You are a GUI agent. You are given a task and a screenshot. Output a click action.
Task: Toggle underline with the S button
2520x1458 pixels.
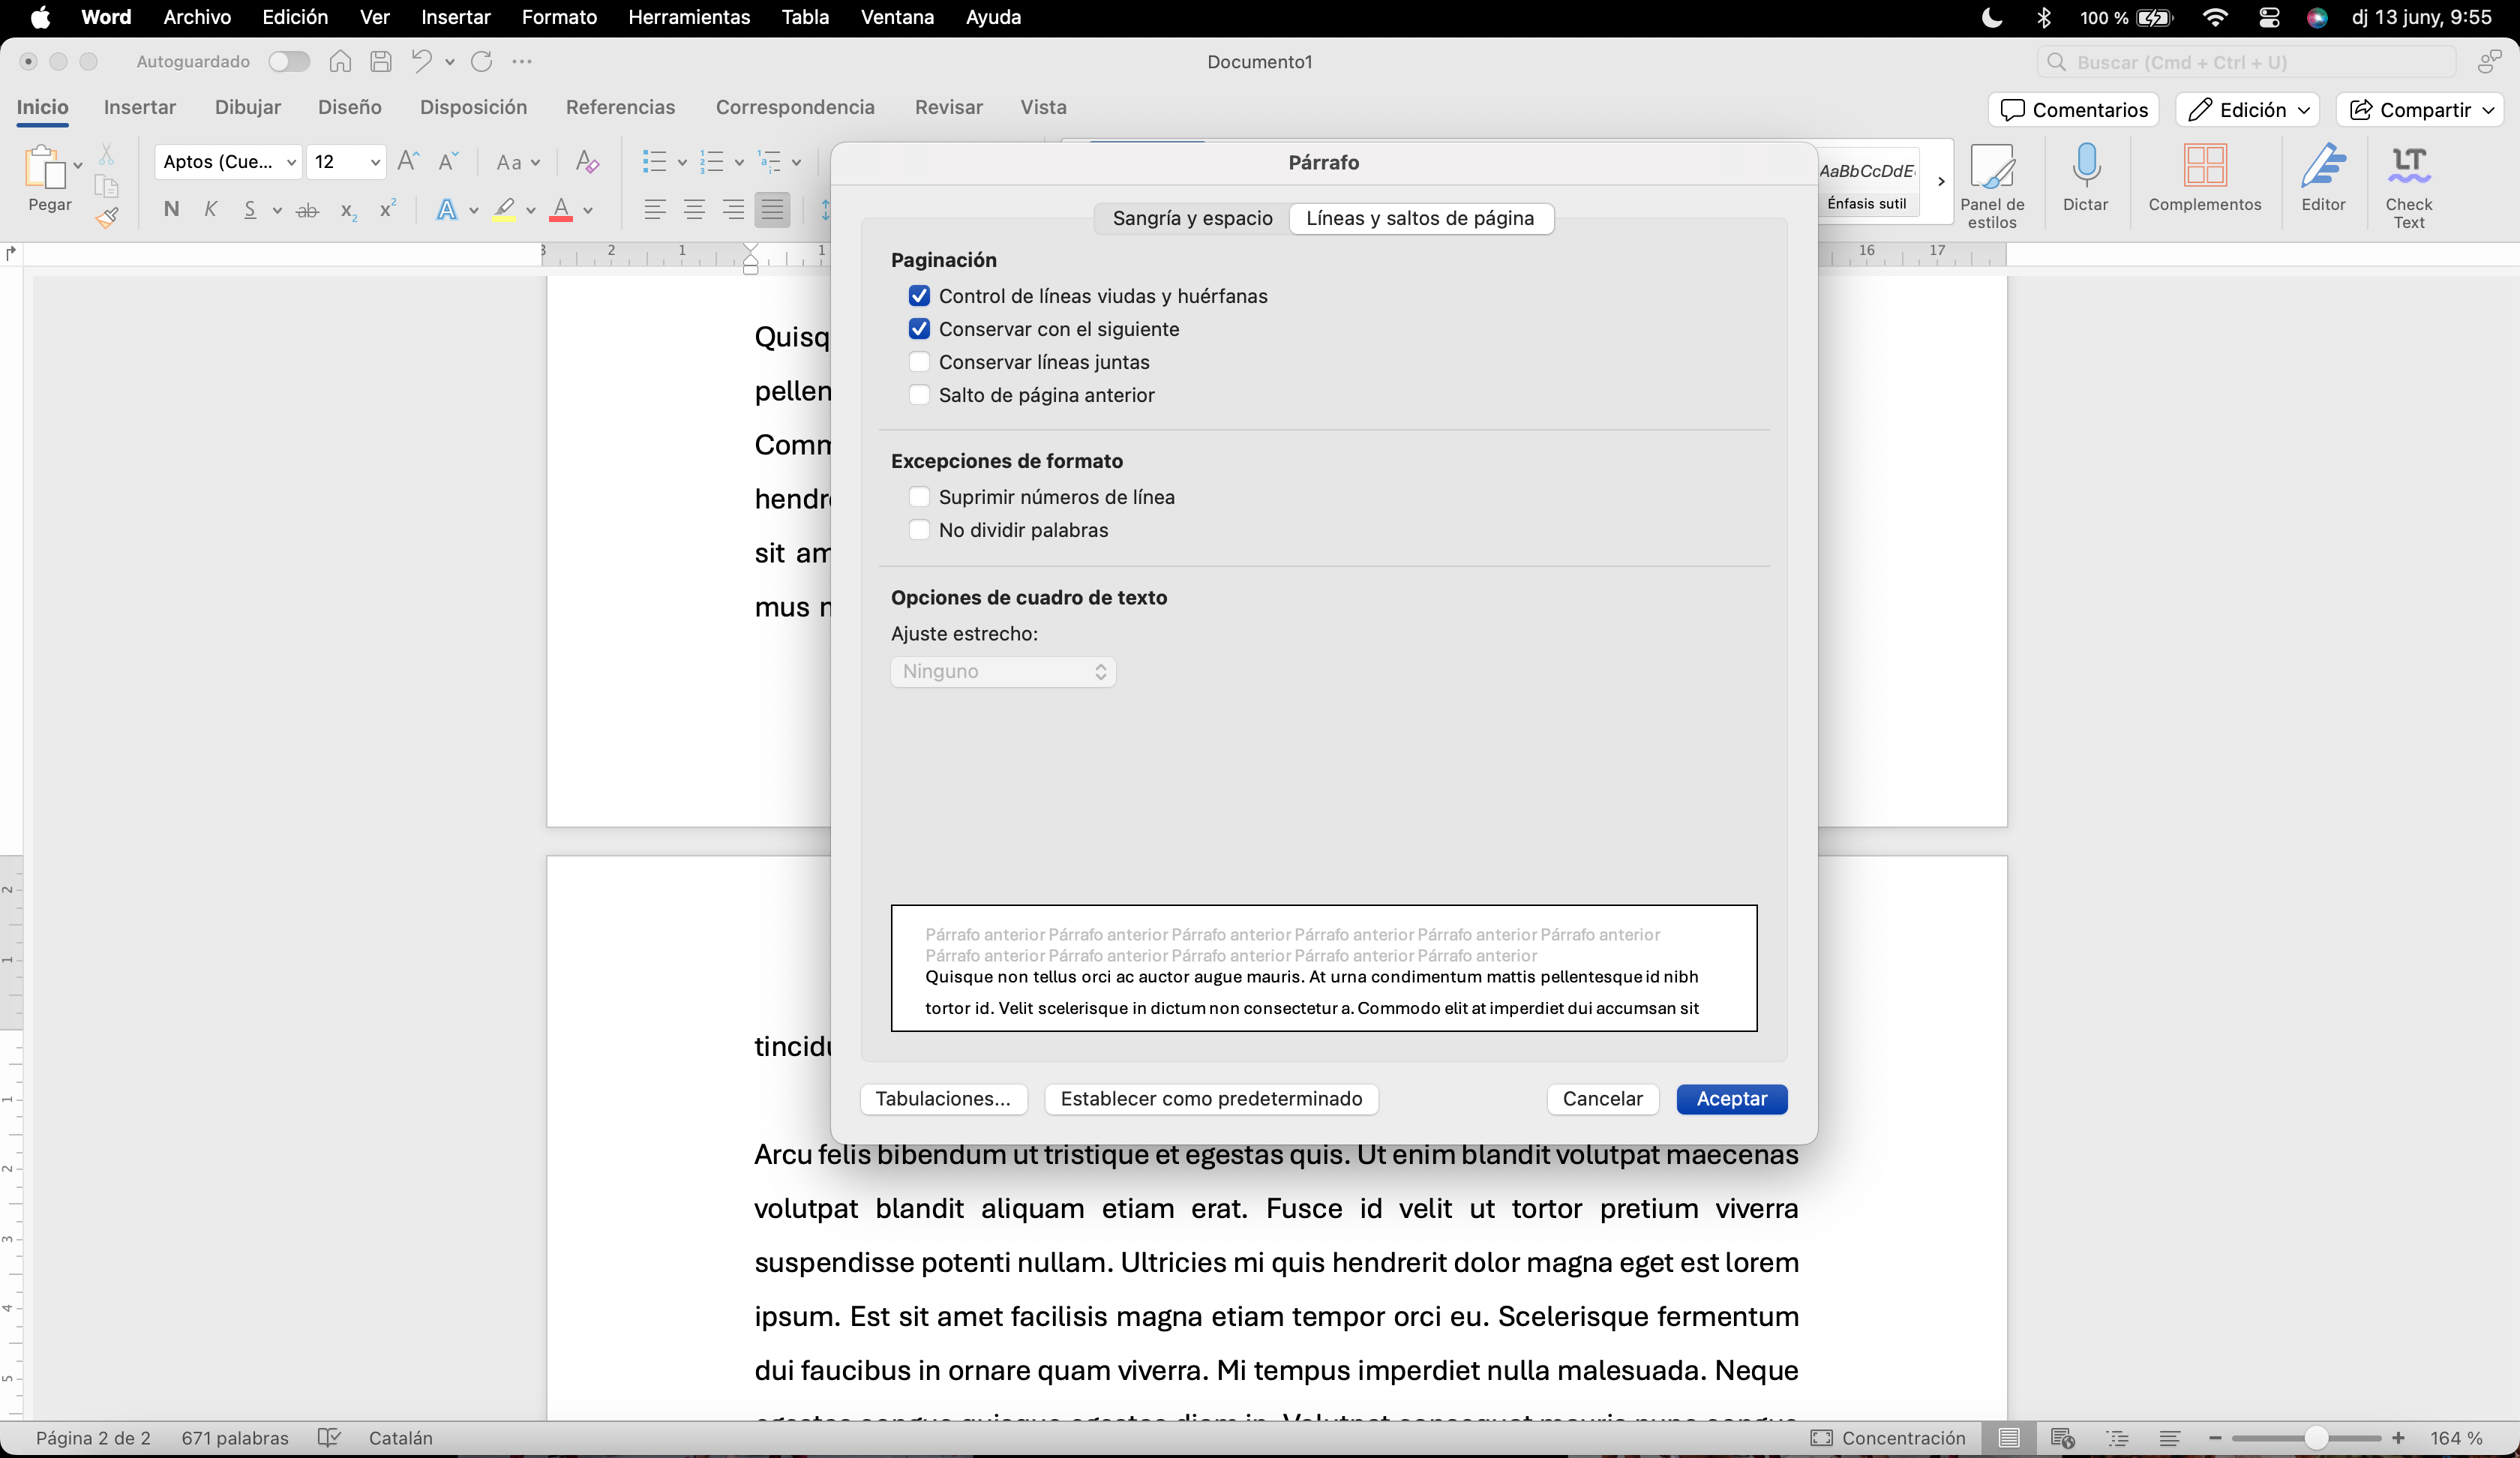[250, 209]
